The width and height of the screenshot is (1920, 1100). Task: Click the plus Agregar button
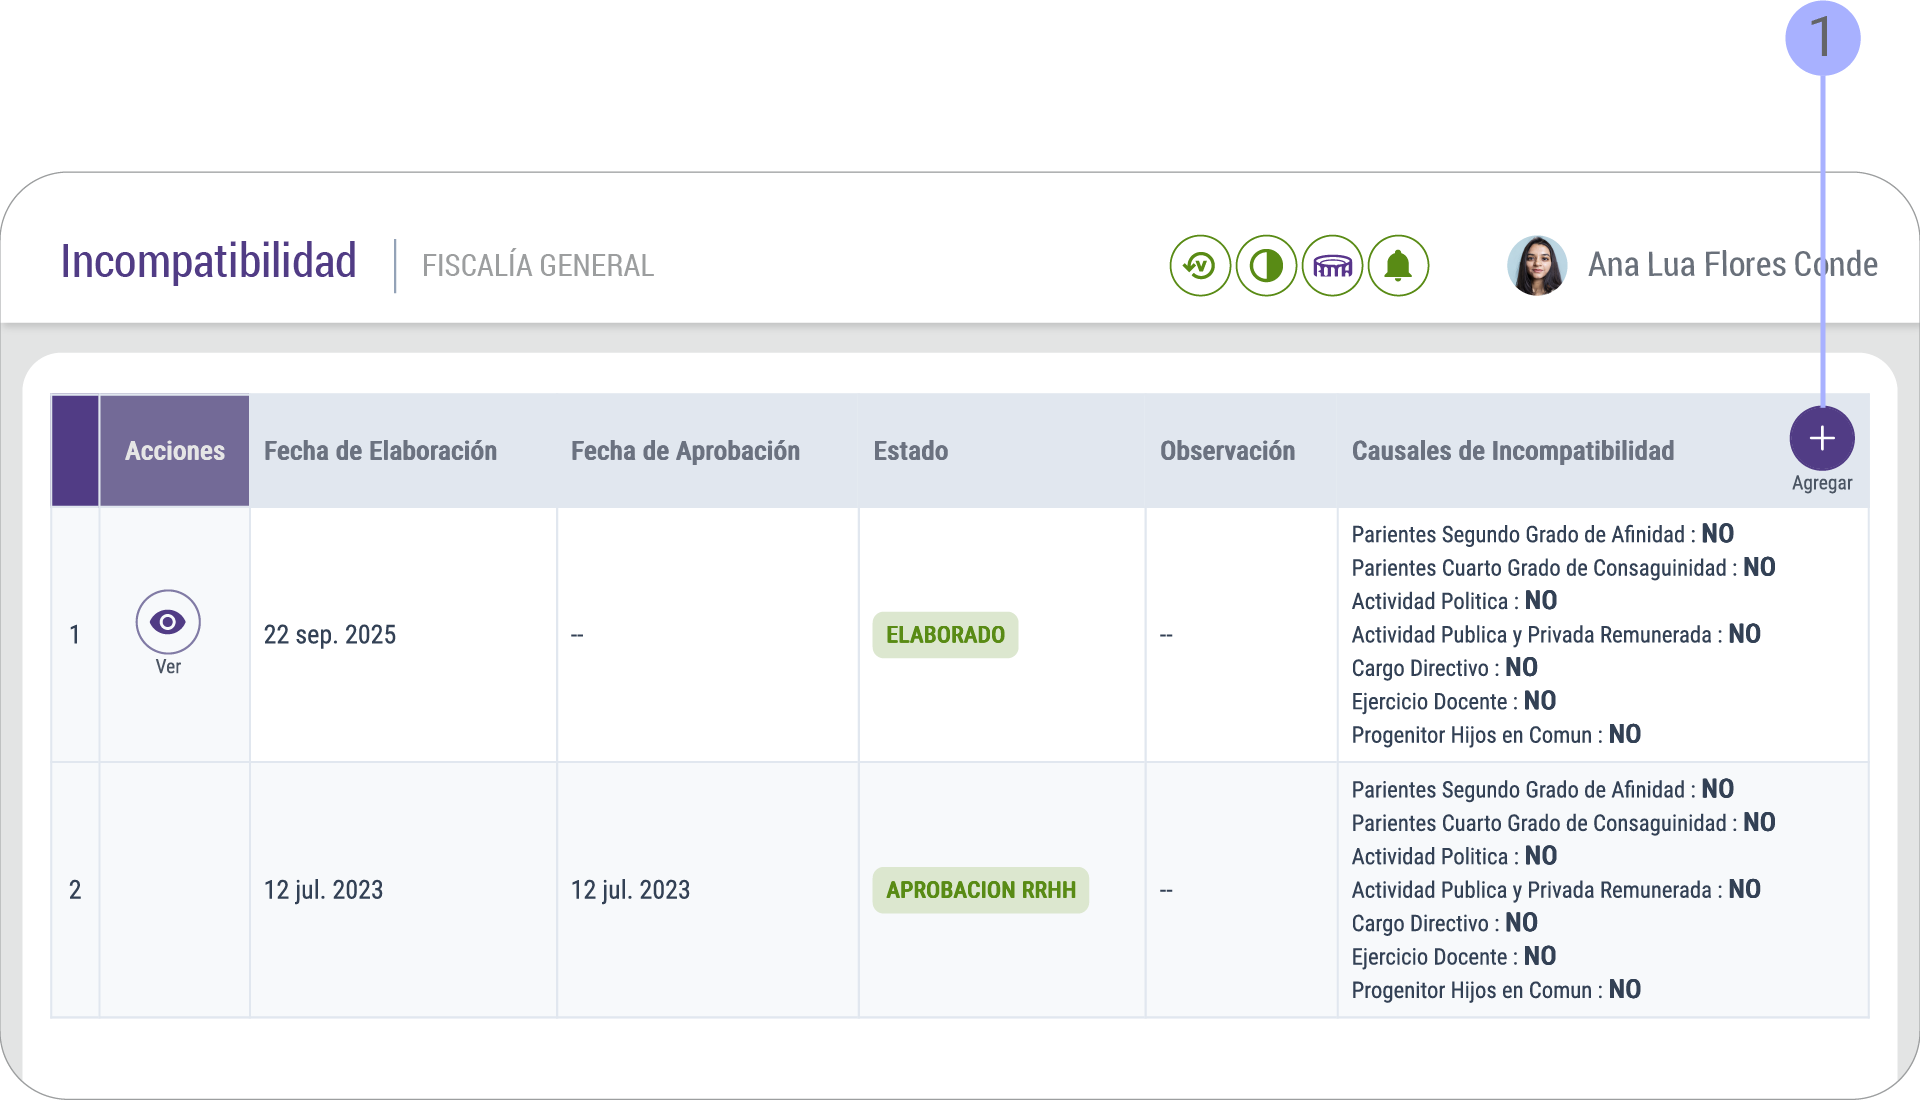[1821, 439]
